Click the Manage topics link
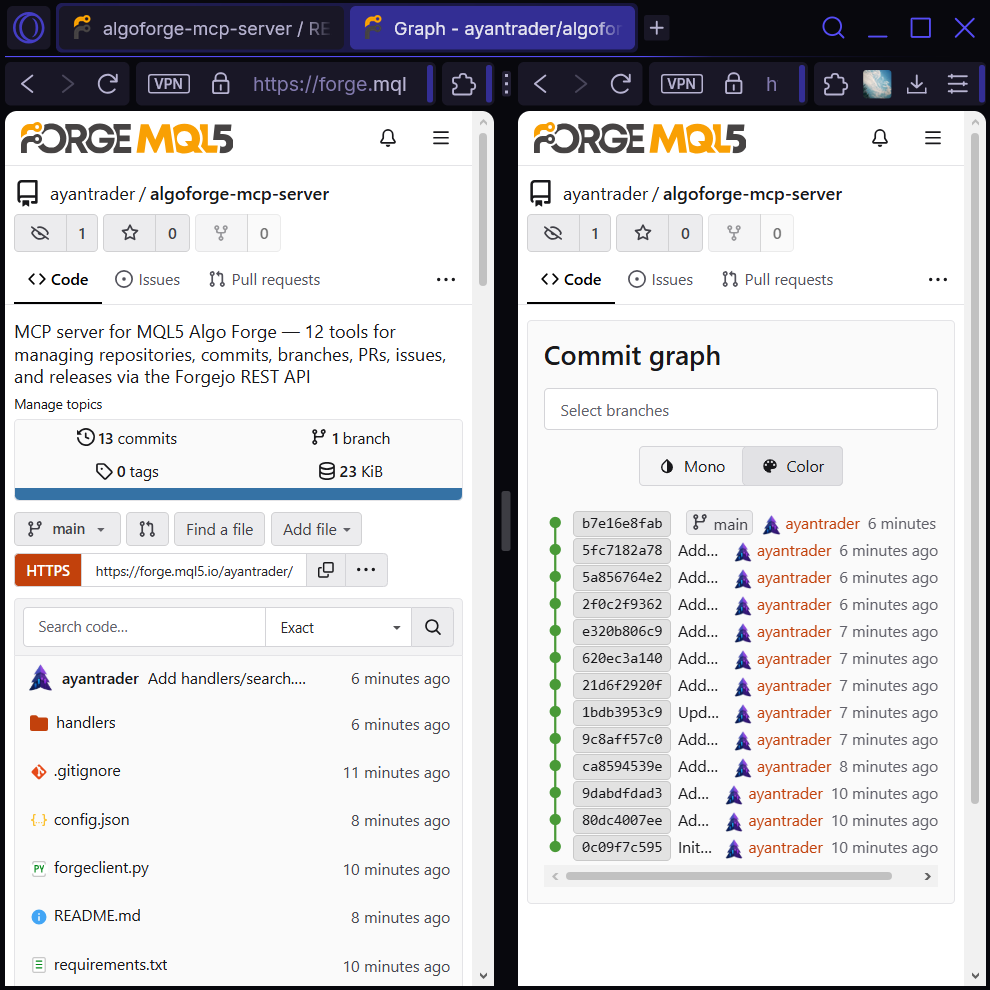The image size is (990, 990). pyautogui.click(x=58, y=404)
